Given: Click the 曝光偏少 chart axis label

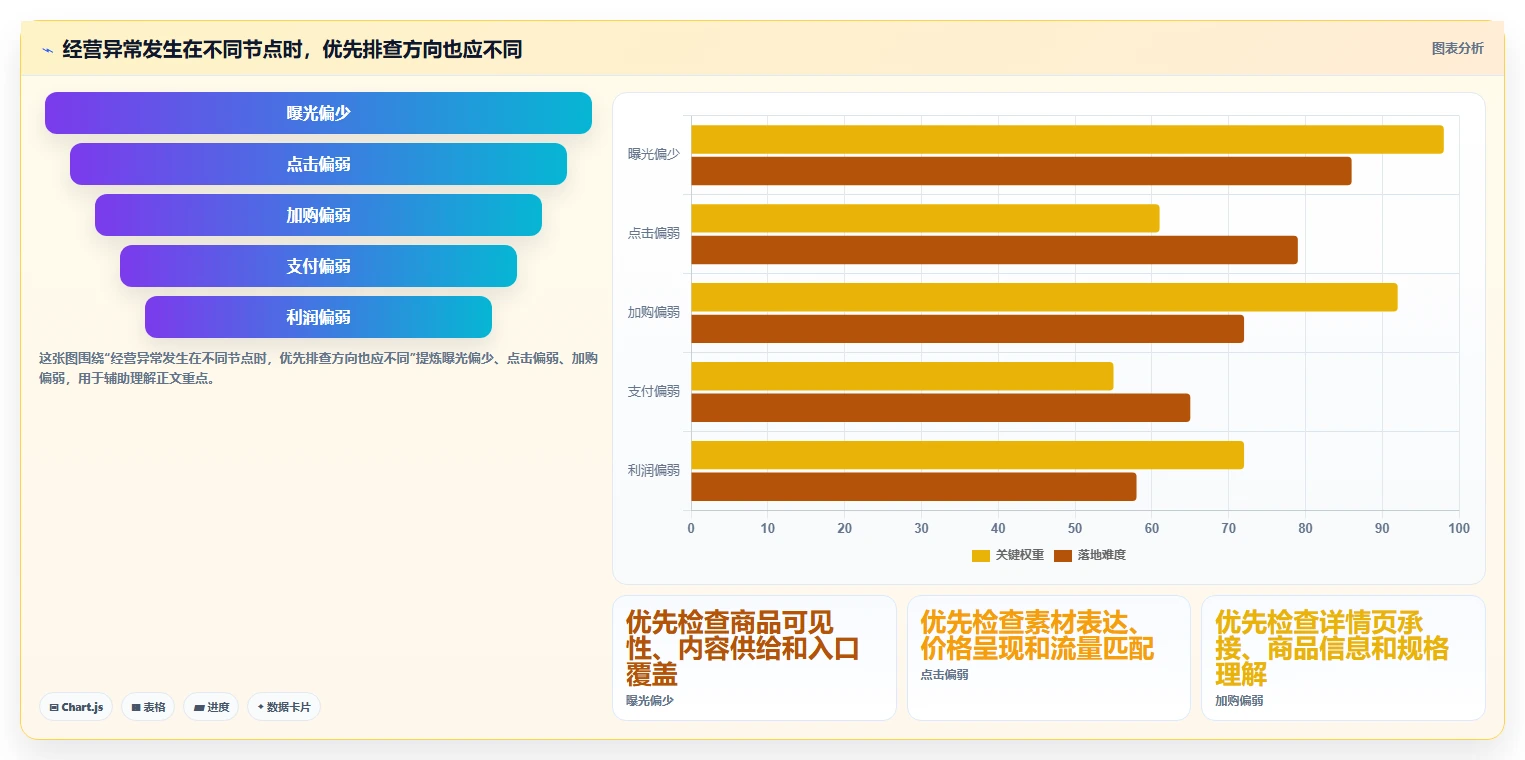Looking at the screenshot, I should (654, 154).
